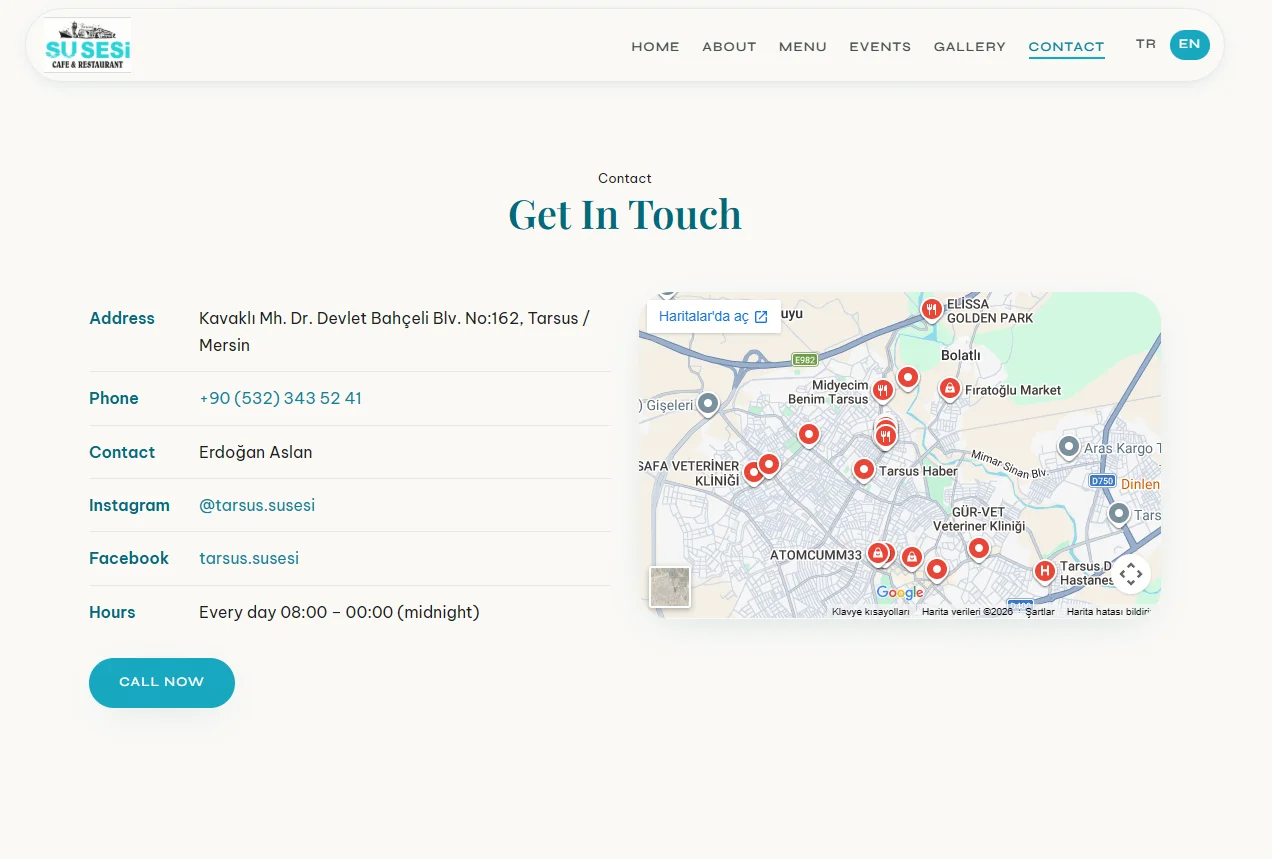Click the "Get In Touch" heading

(625, 214)
